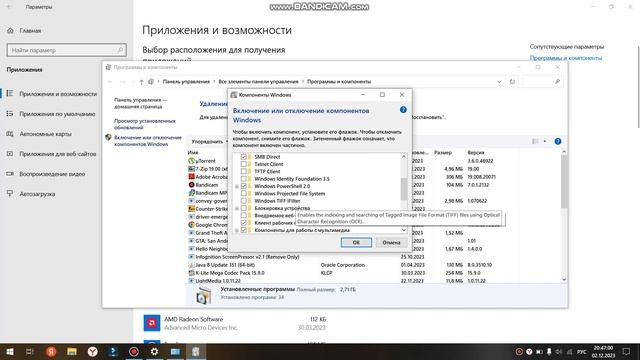Click the refresh button in Programs address bar
The width and height of the screenshot is (640, 360).
pyautogui.click(x=512, y=82)
